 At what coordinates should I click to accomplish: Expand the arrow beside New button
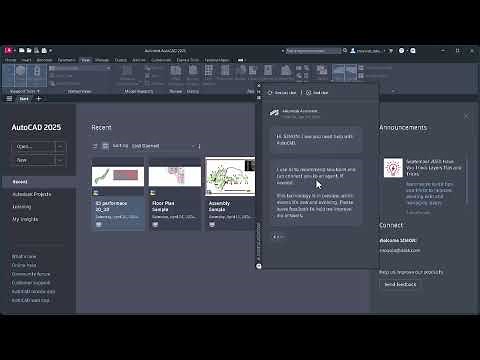pos(60,160)
